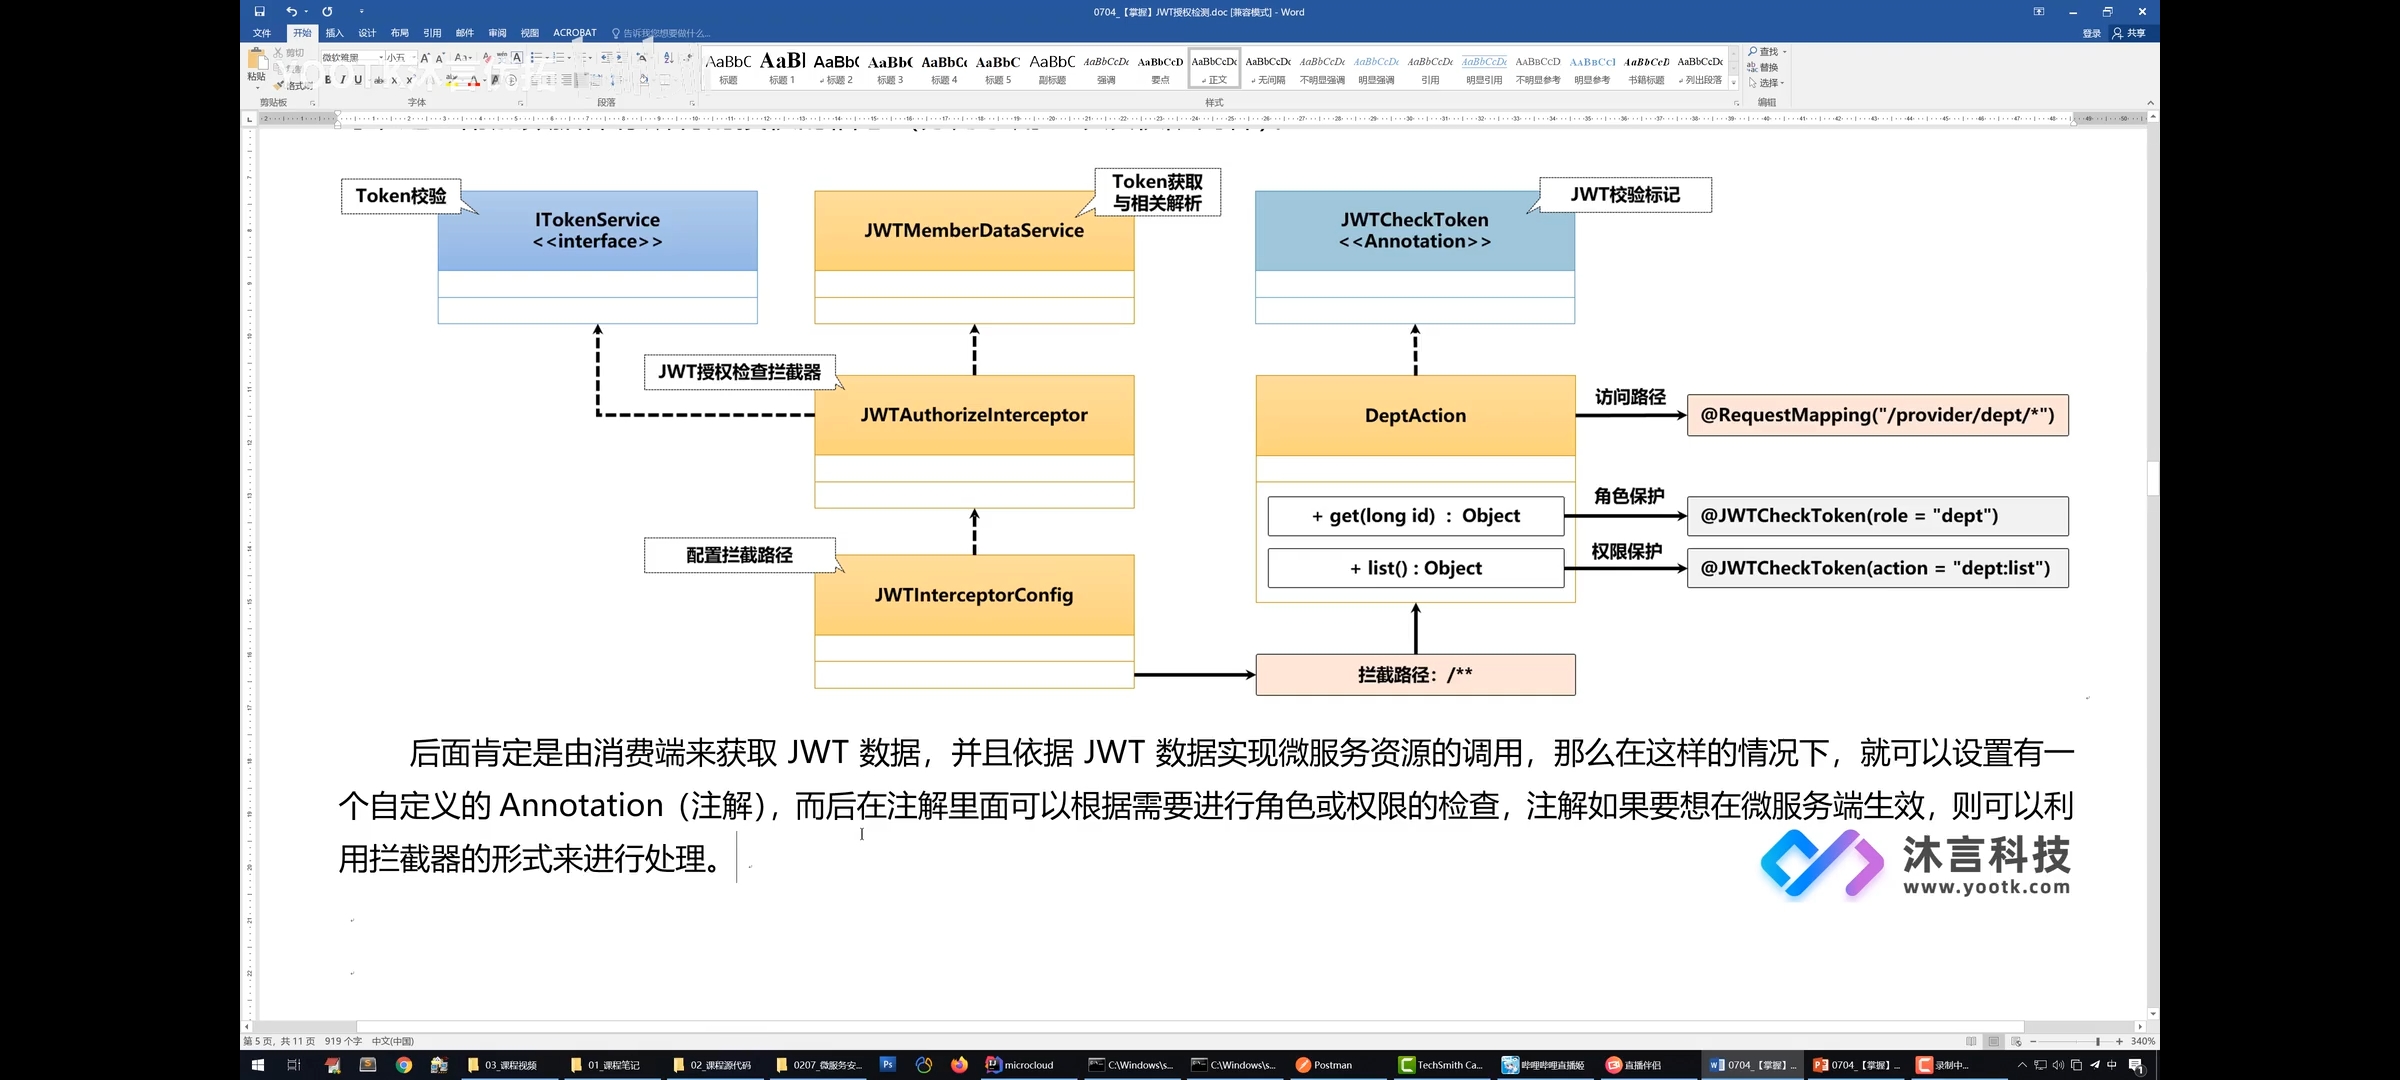Click the 粘贴 paste icon
Viewport: 2400px width, 1080px height.
click(257, 59)
